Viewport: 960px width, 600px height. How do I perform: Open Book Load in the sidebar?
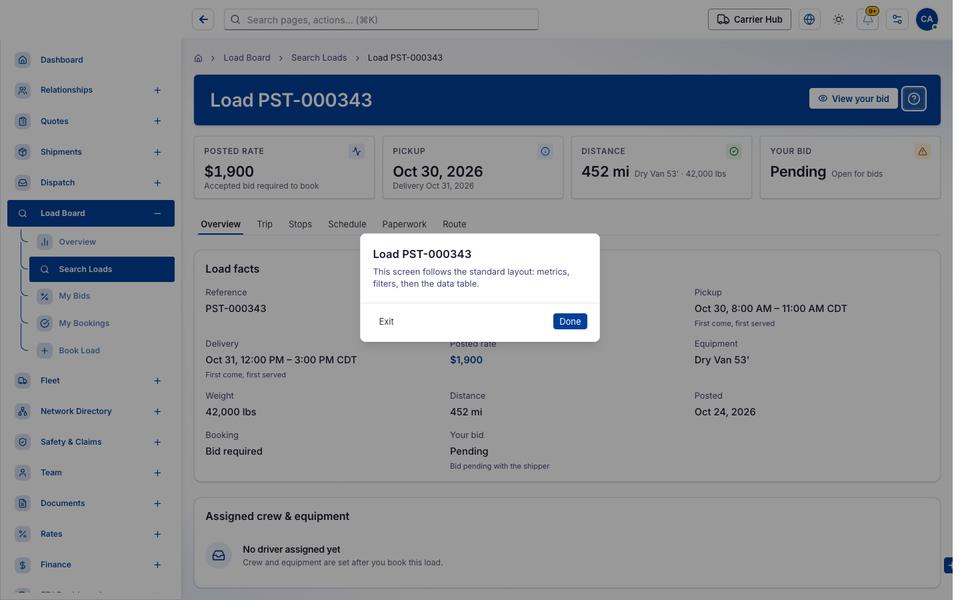tap(102, 351)
